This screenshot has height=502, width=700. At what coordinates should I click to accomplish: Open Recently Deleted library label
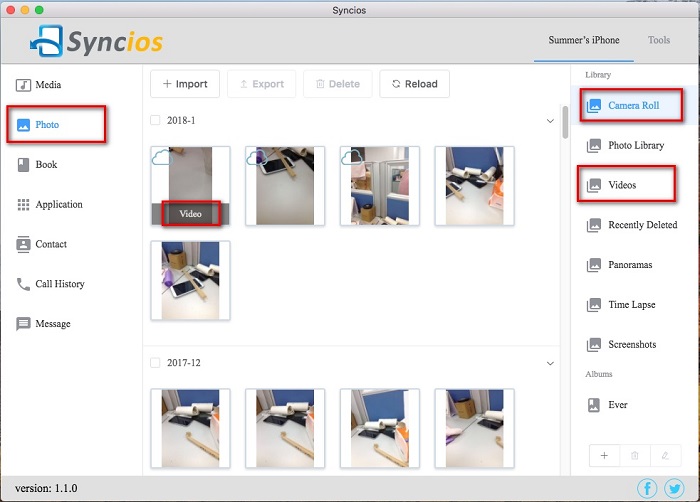point(642,225)
